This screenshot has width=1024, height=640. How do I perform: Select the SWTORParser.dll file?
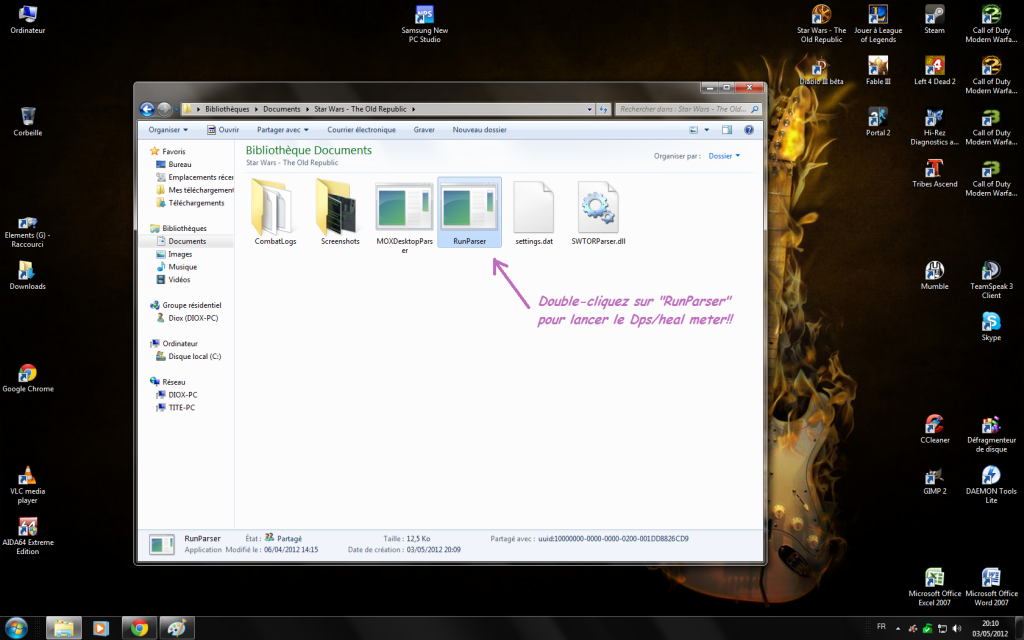598,213
